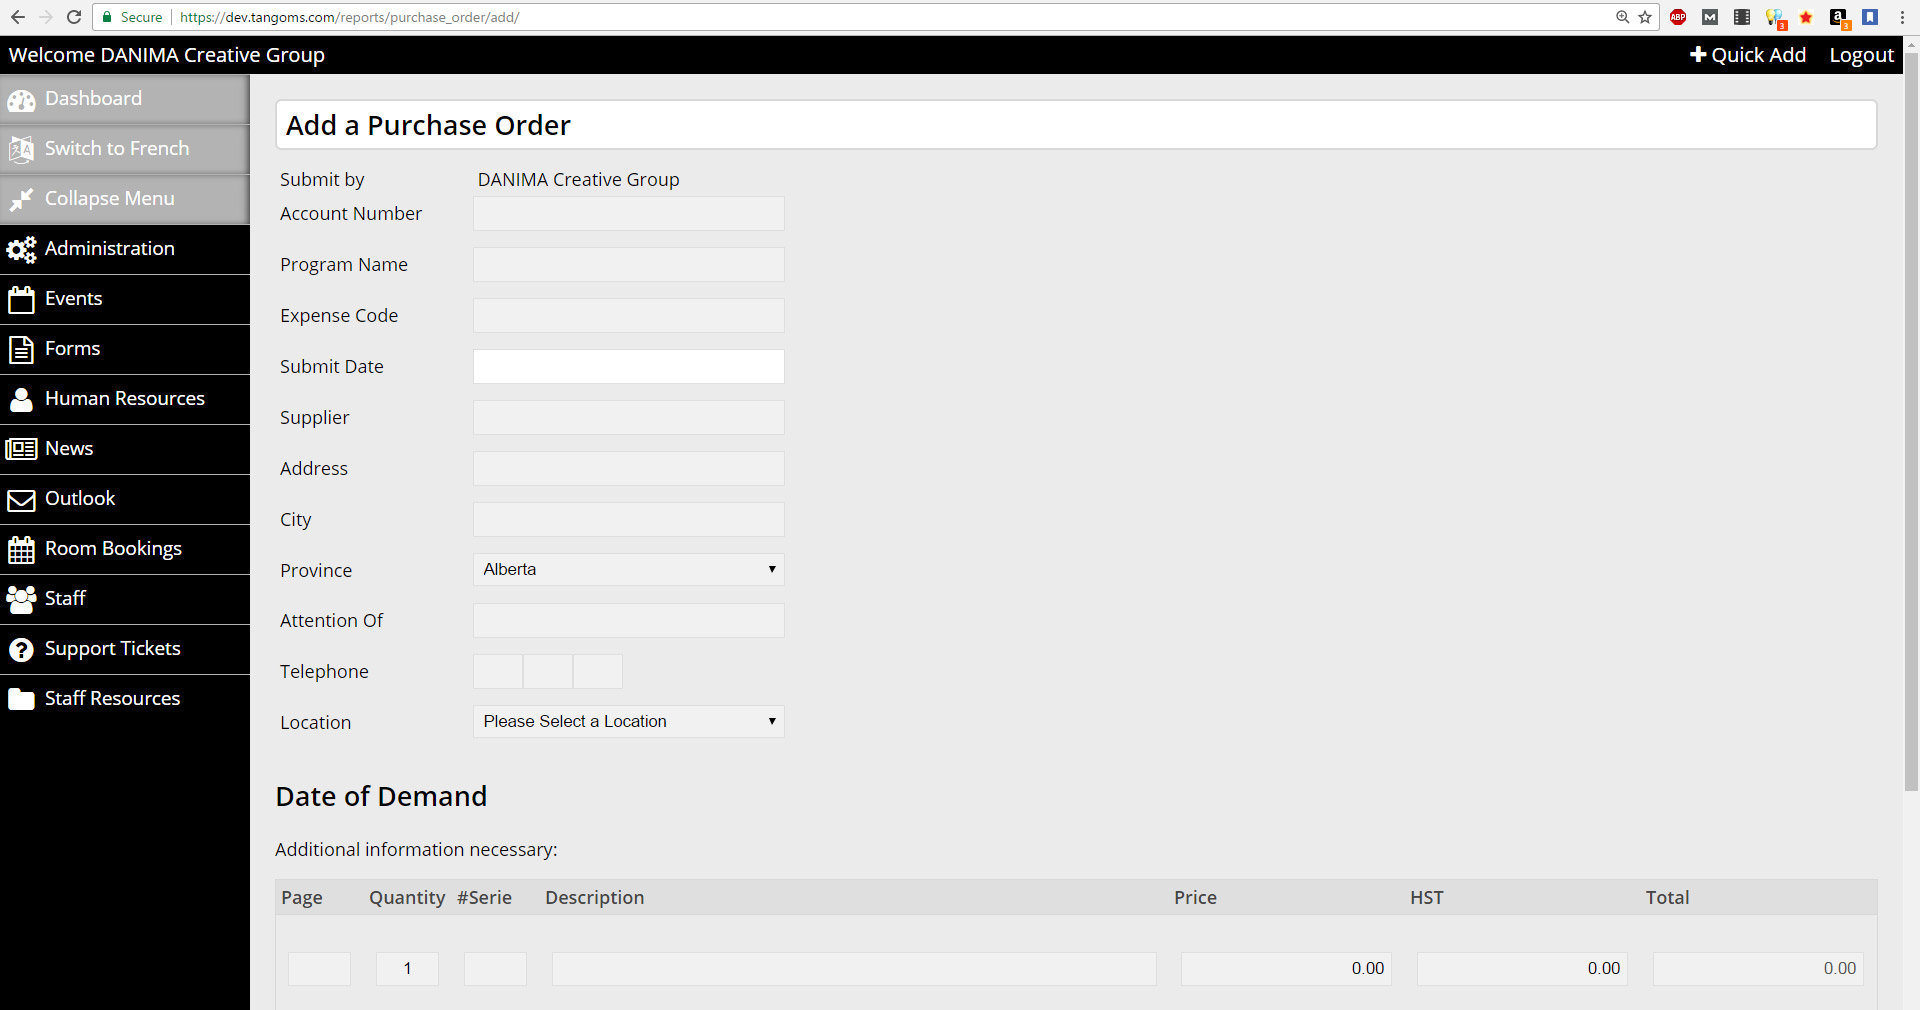Open the Human Resources menu

coord(125,399)
